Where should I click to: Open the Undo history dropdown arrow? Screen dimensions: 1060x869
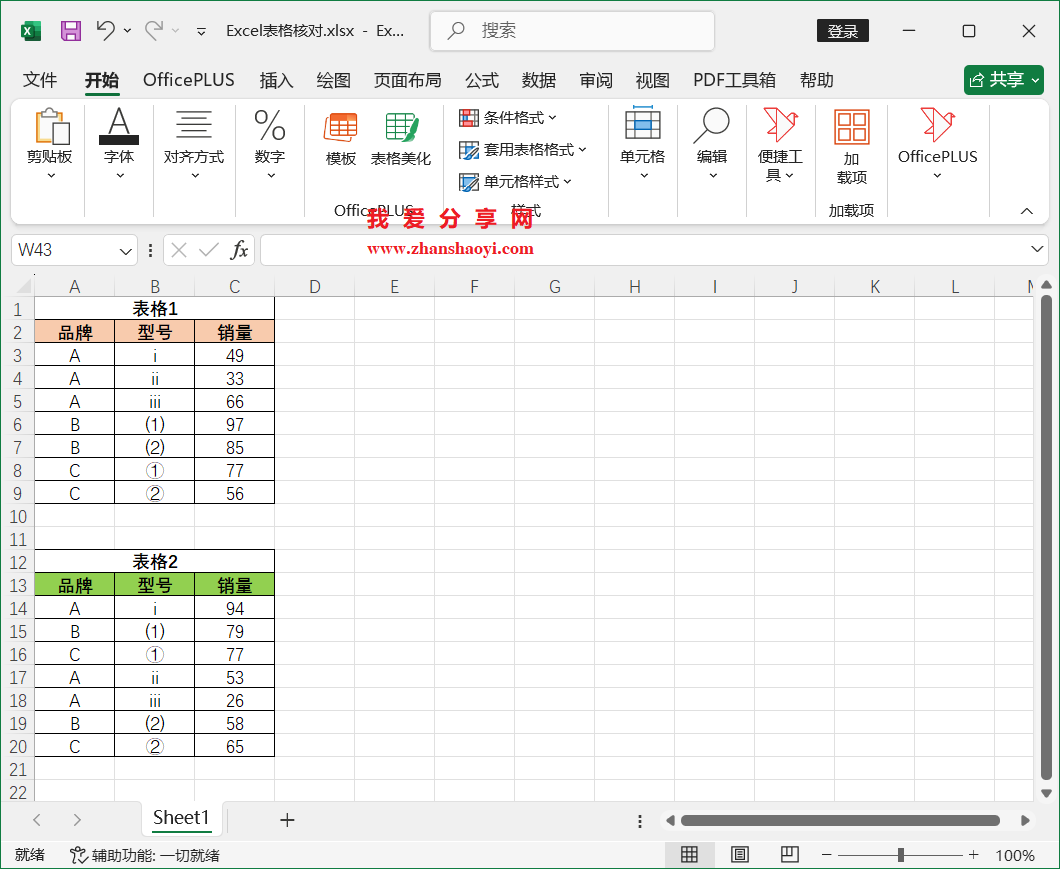[x=127, y=30]
